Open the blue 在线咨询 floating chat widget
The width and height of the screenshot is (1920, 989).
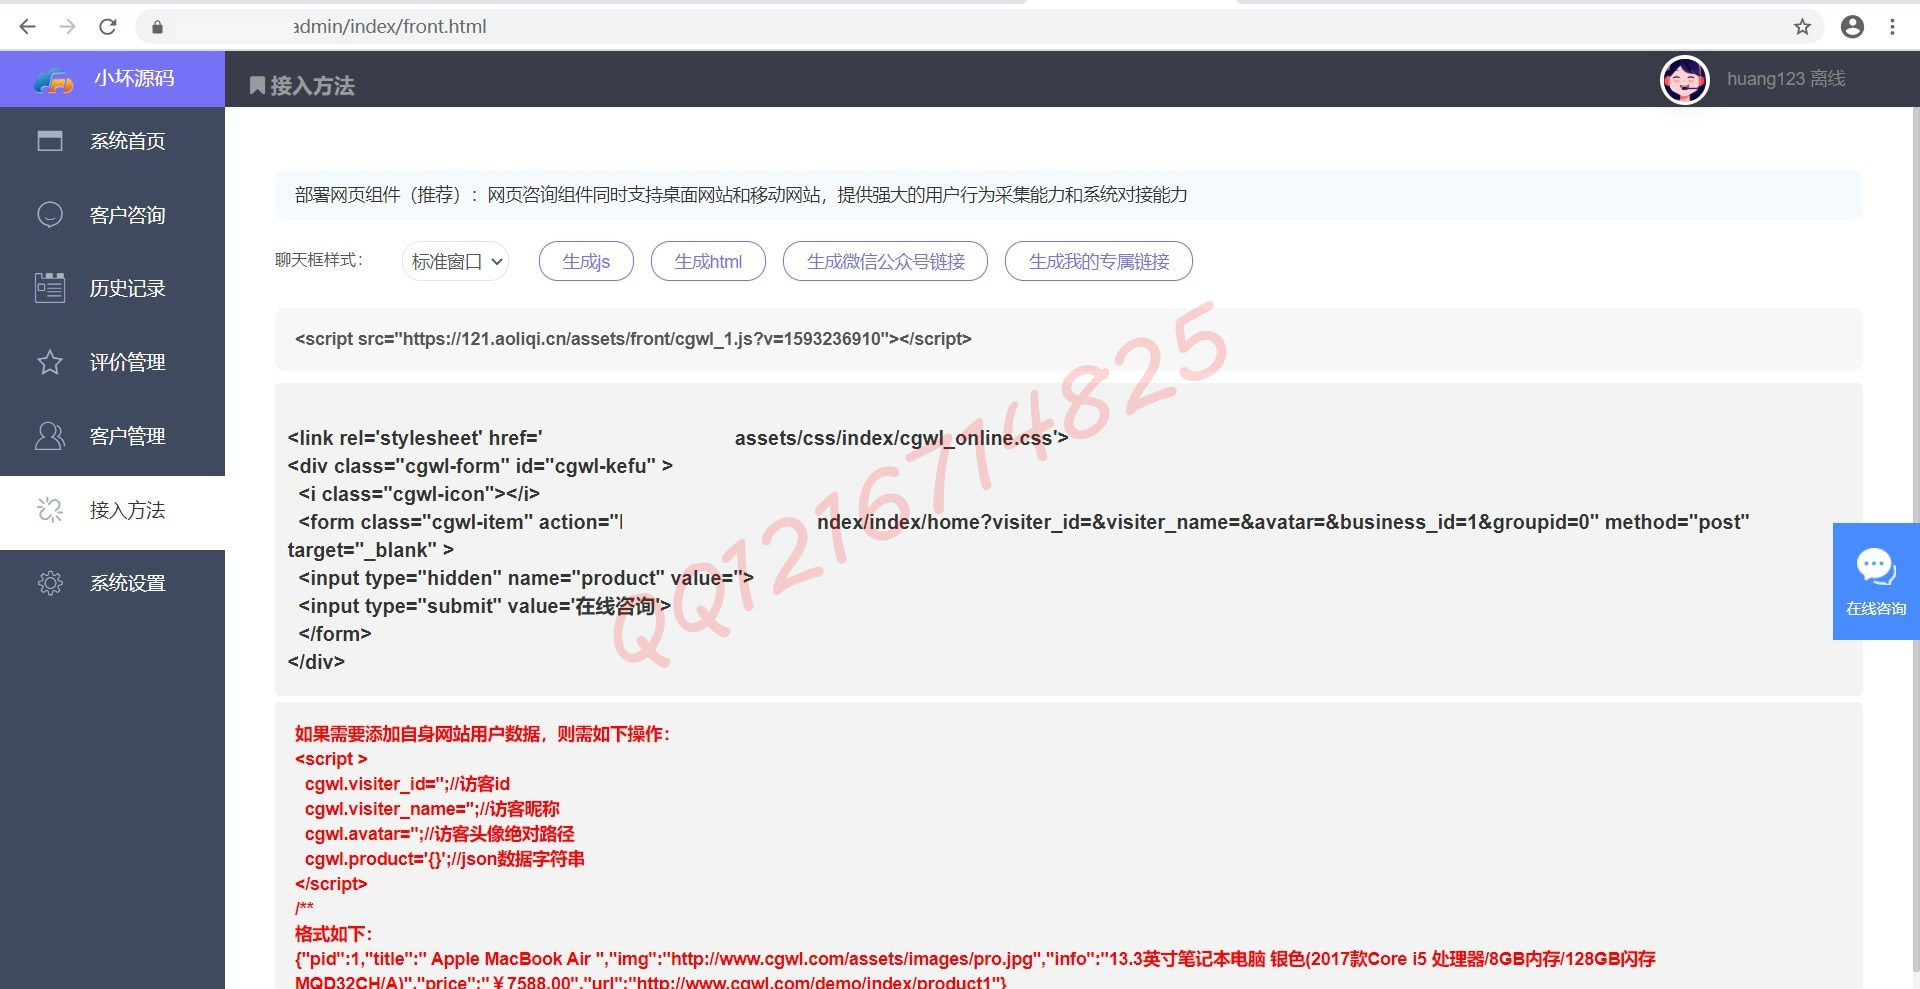[1876, 581]
